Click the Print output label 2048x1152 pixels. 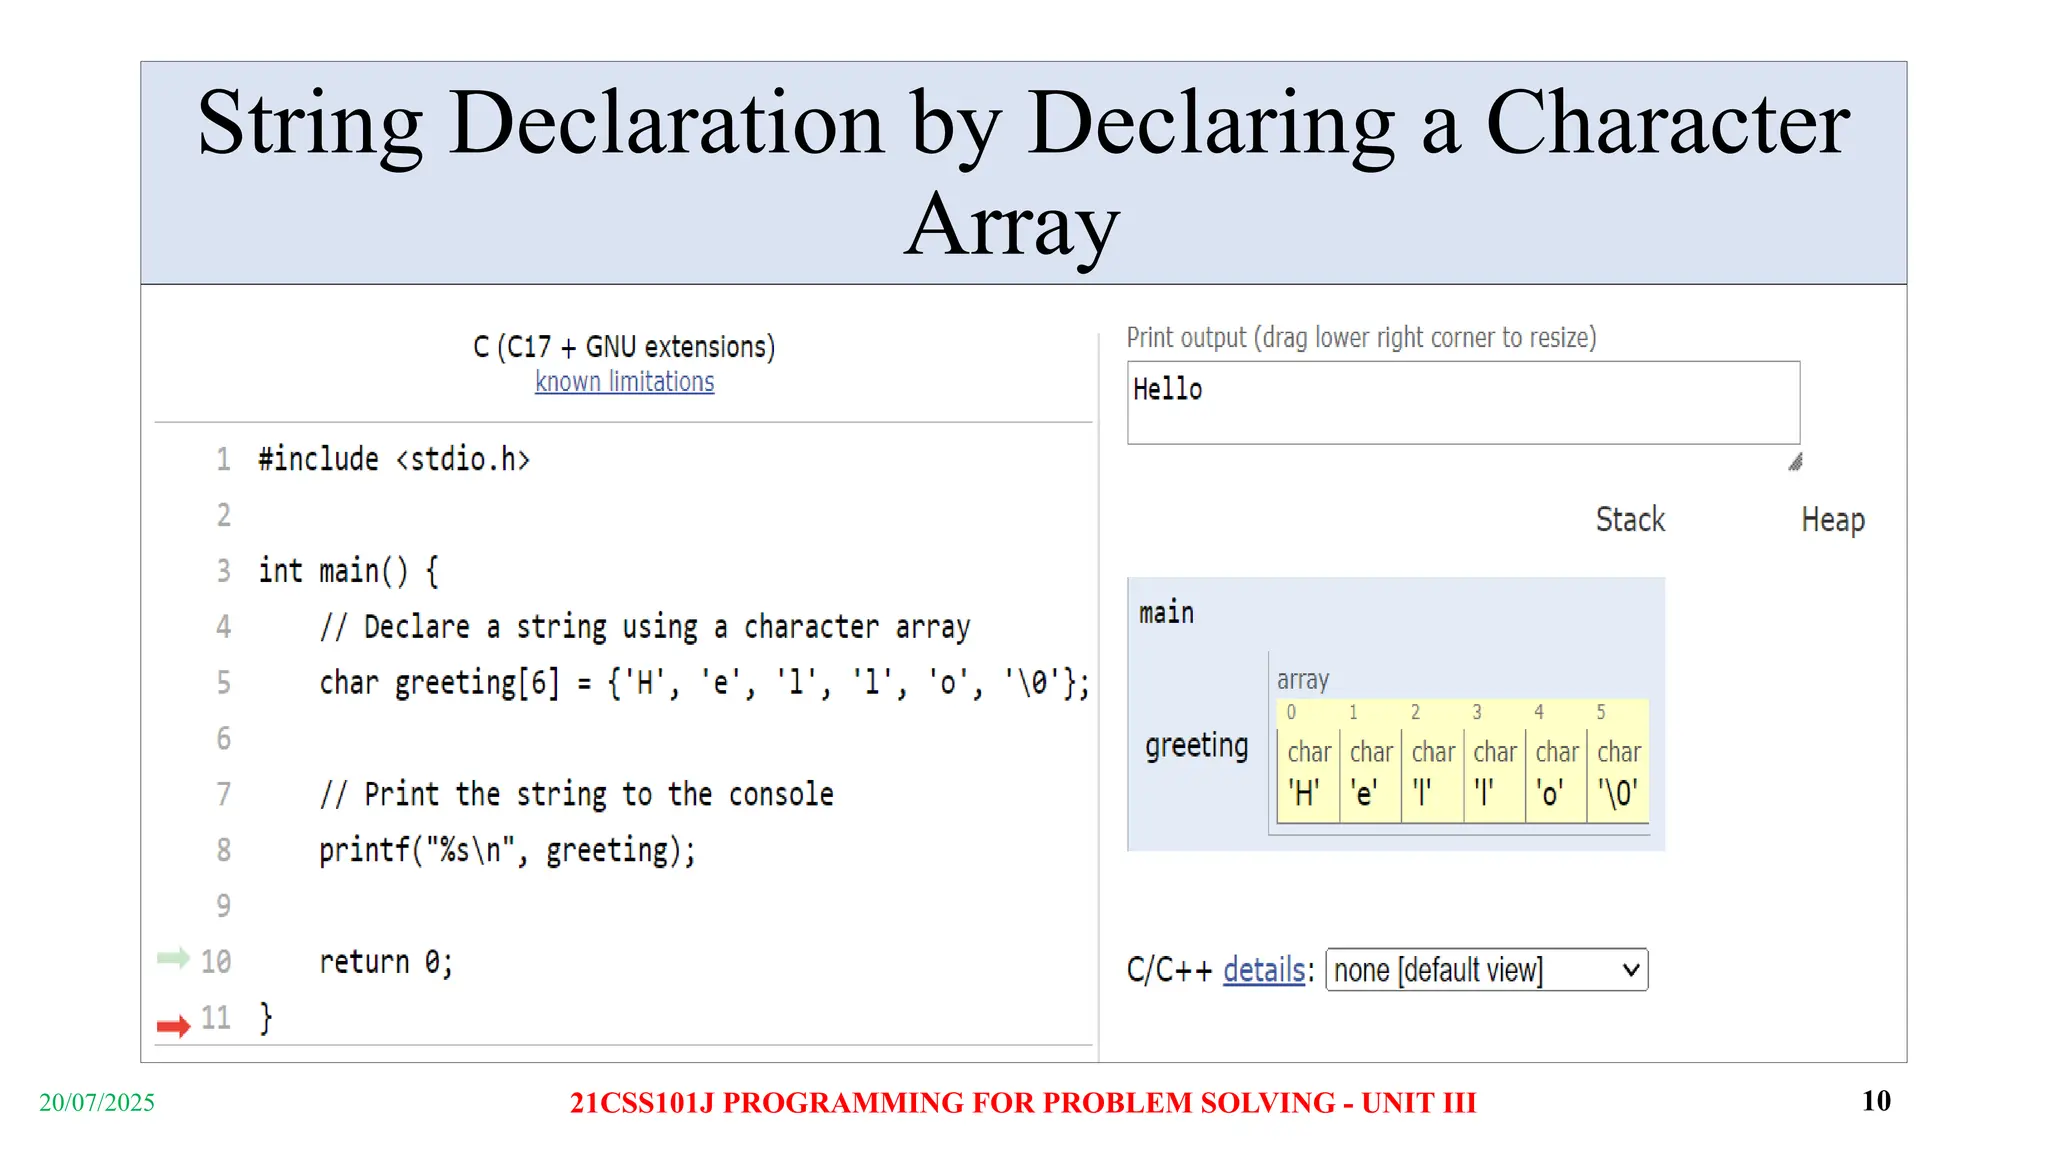[x=1361, y=338]
